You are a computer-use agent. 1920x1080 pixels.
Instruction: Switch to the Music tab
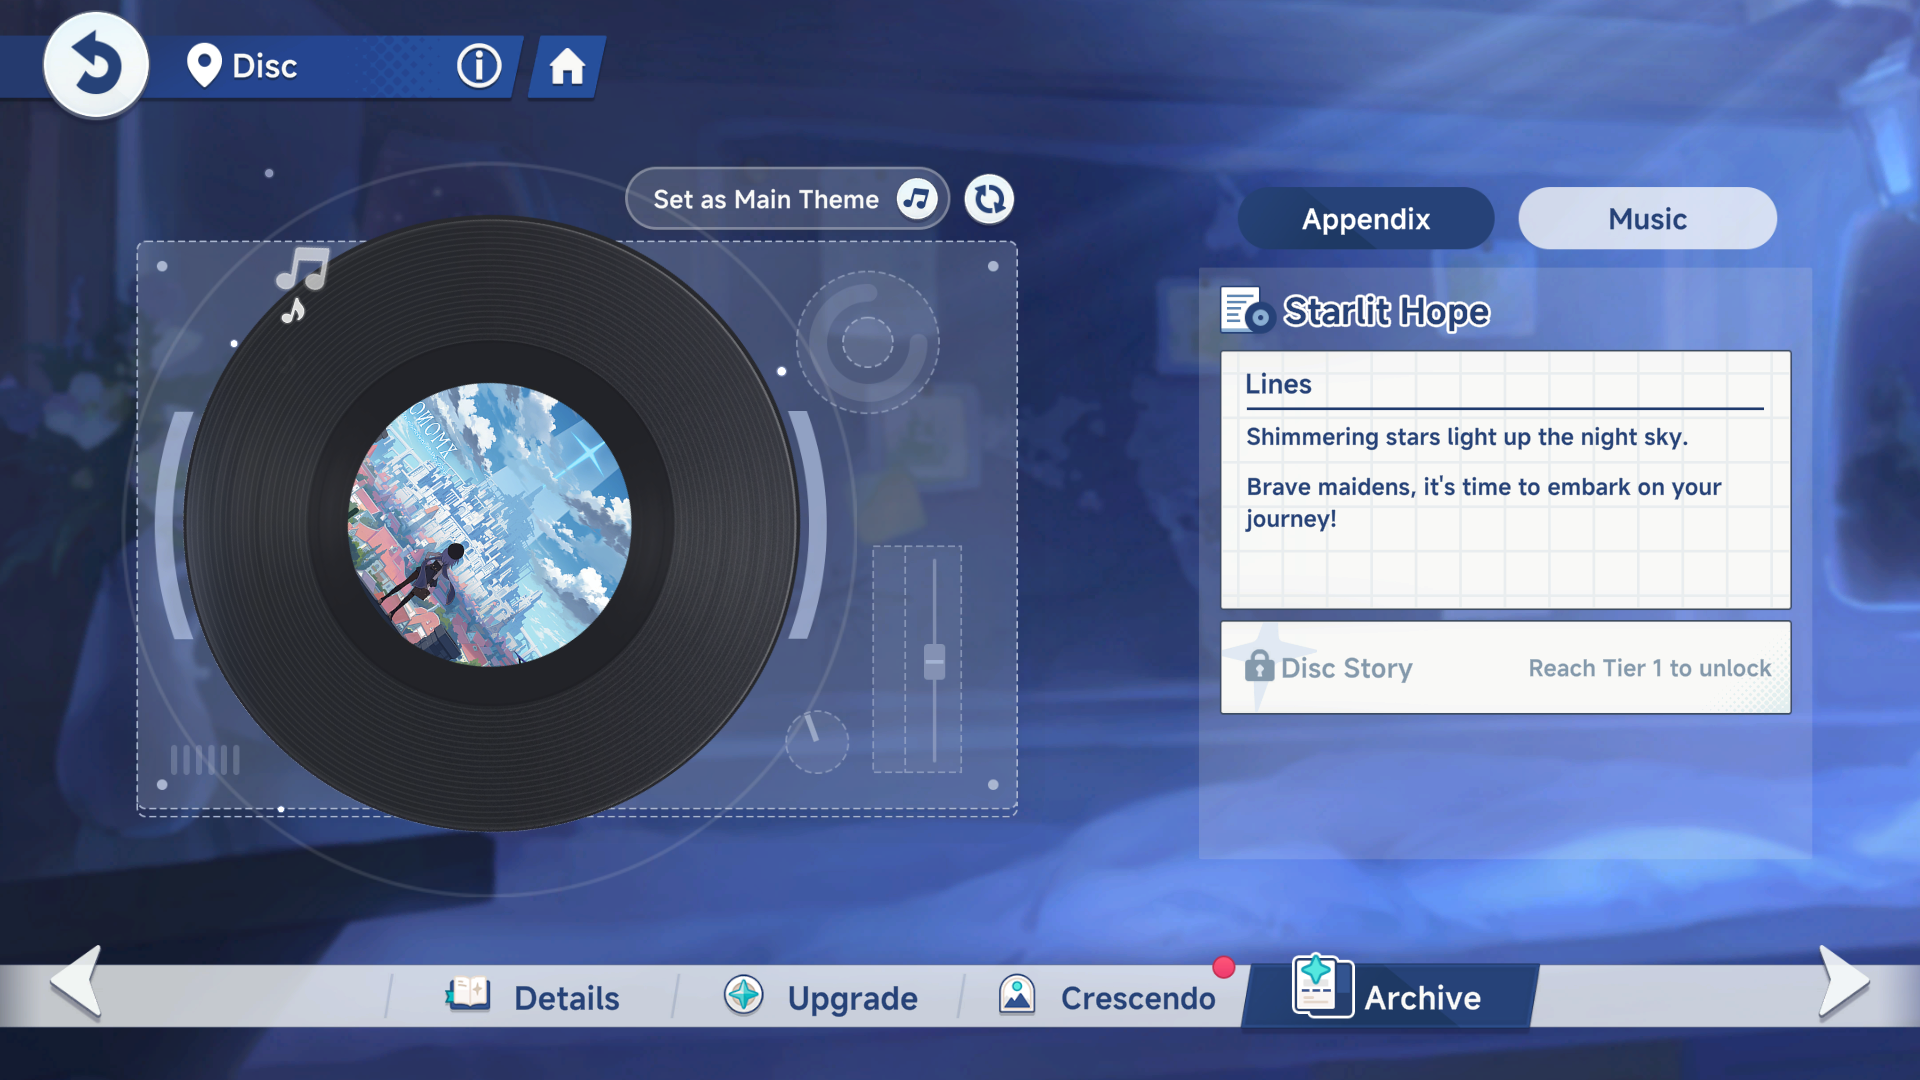1647,219
